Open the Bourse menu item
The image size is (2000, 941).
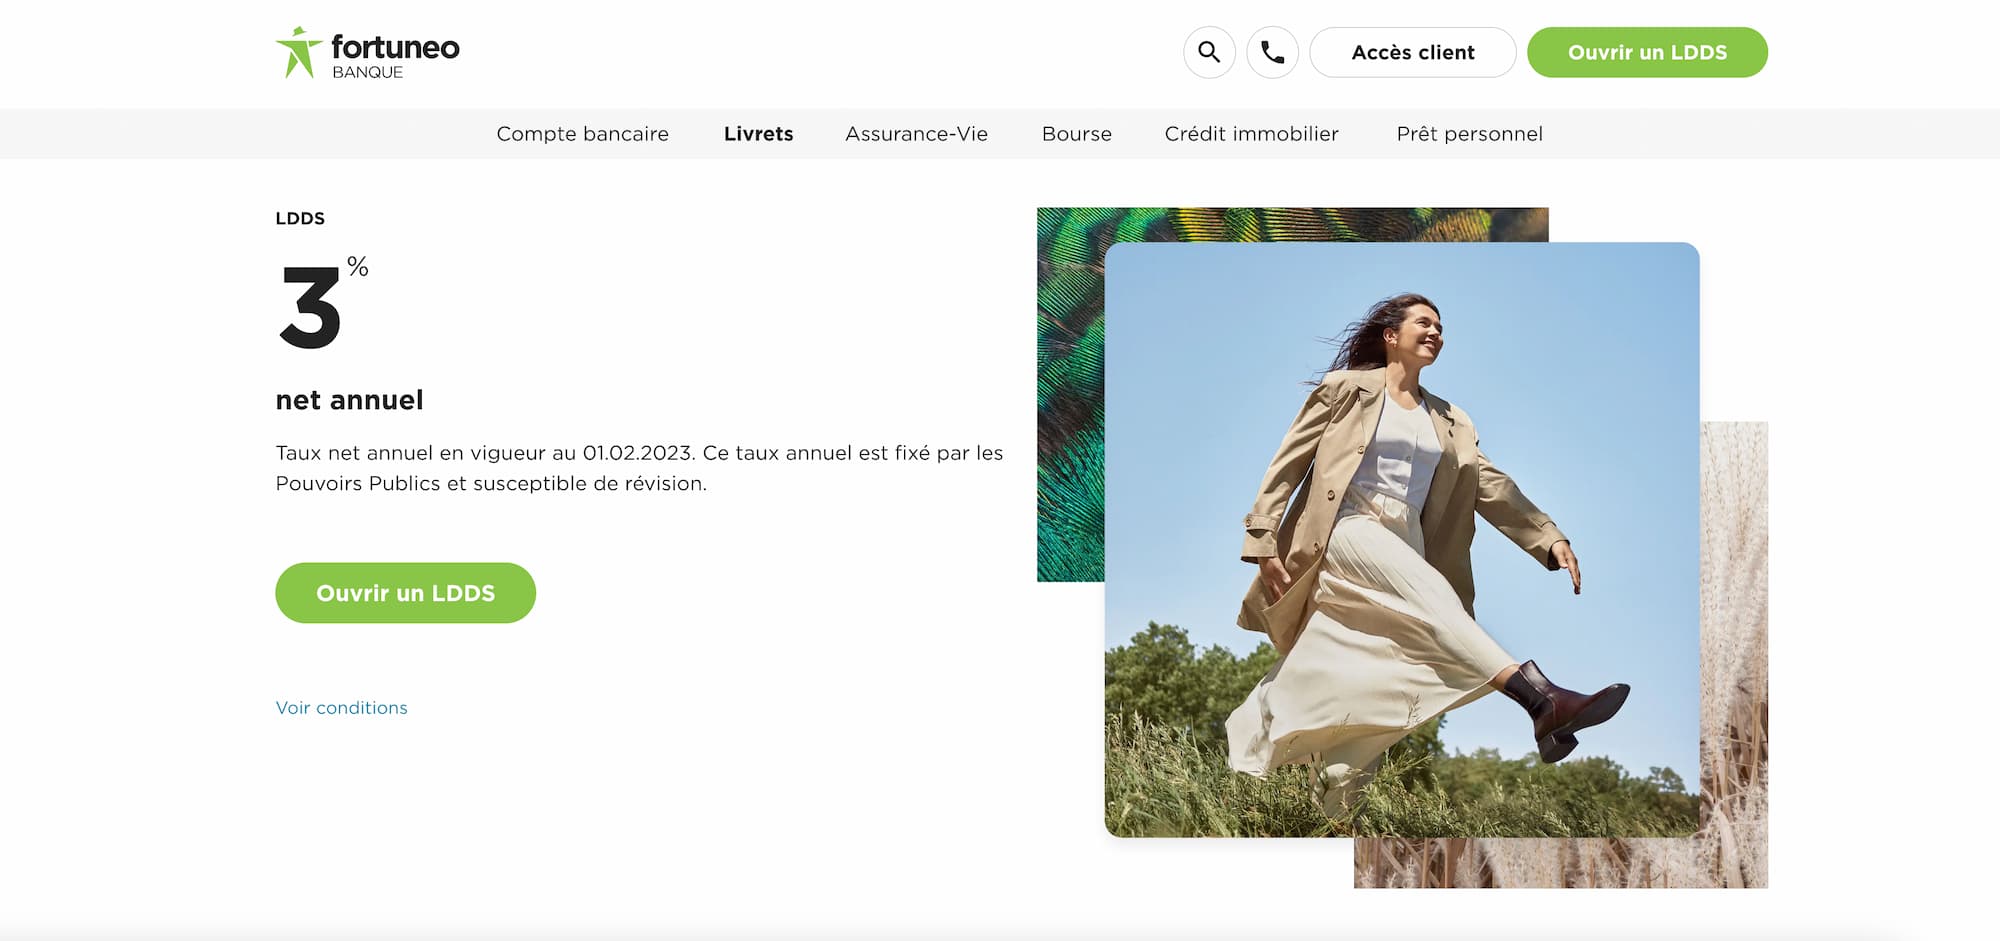point(1076,134)
